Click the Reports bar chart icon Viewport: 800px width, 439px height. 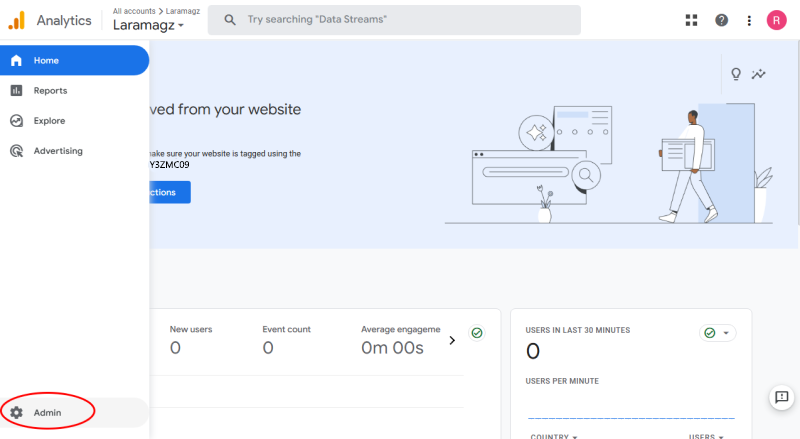(x=16, y=90)
